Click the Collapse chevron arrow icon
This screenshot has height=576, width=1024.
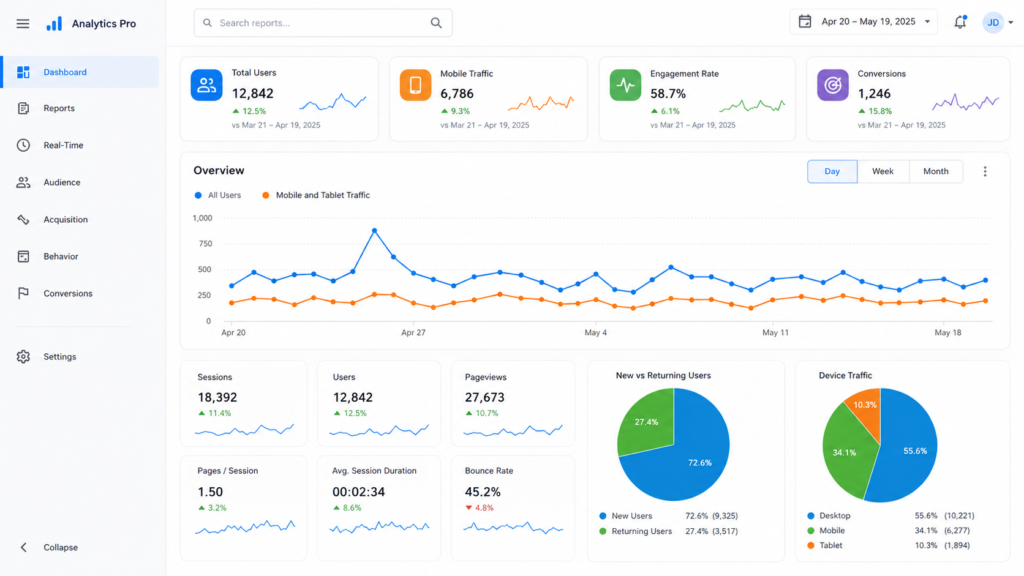point(24,547)
